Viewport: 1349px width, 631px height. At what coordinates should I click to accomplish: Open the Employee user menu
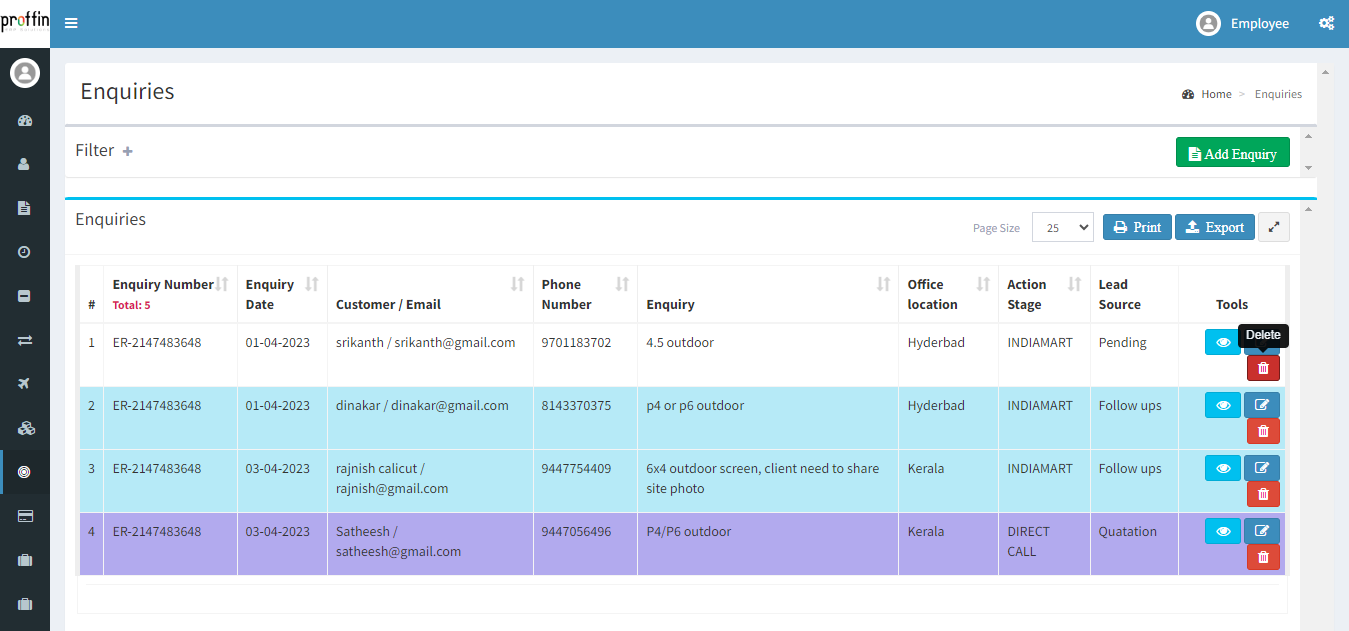(x=1242, y=23)
